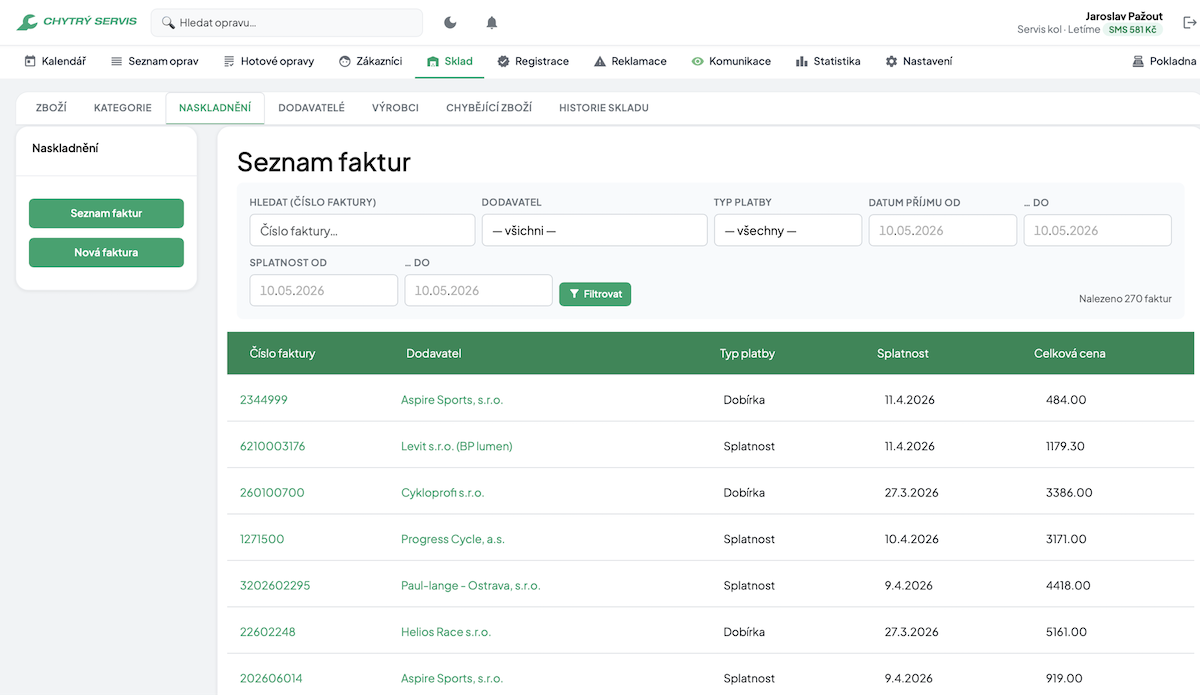
Task: Open supplier Paul-lange – Ostrava, s.r.o.
Action: [471, 586]
